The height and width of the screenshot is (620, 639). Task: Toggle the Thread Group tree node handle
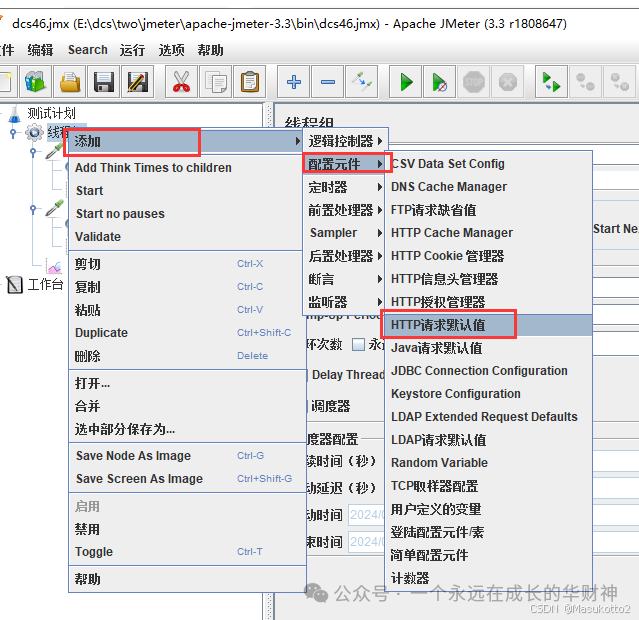tap(13, 133)
